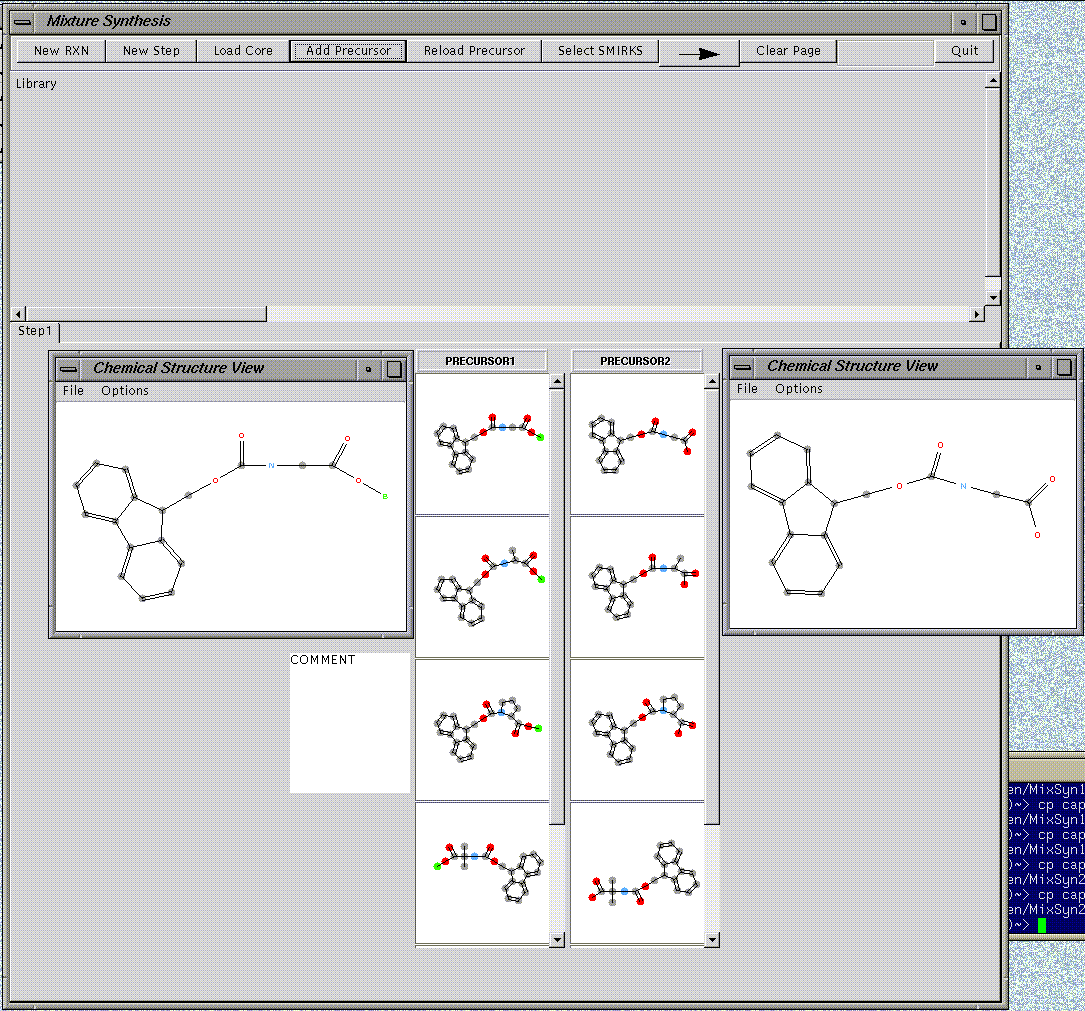The width and height of the screenshot is (1085, 1011).
Task: Open Options menu in left Chemical Structure View
Action: 125,390
